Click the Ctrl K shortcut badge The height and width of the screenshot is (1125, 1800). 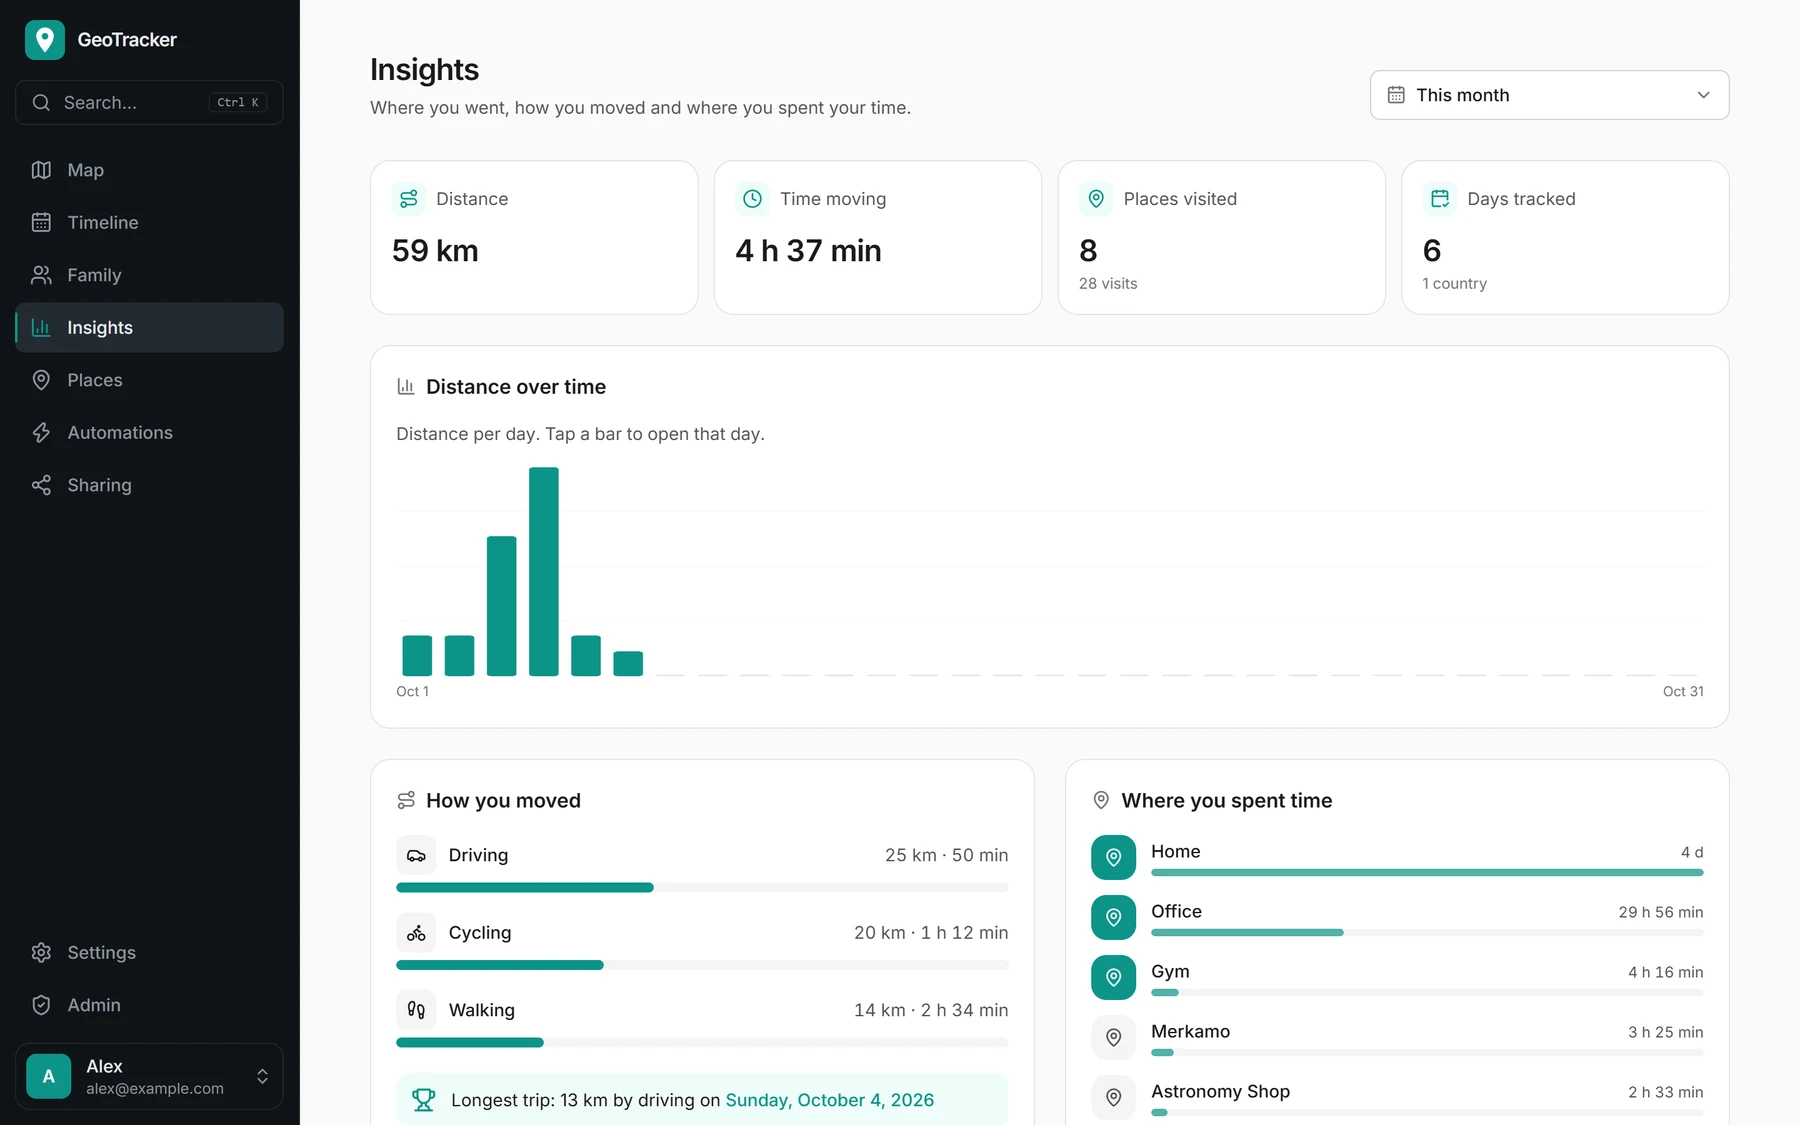(238, 102)
